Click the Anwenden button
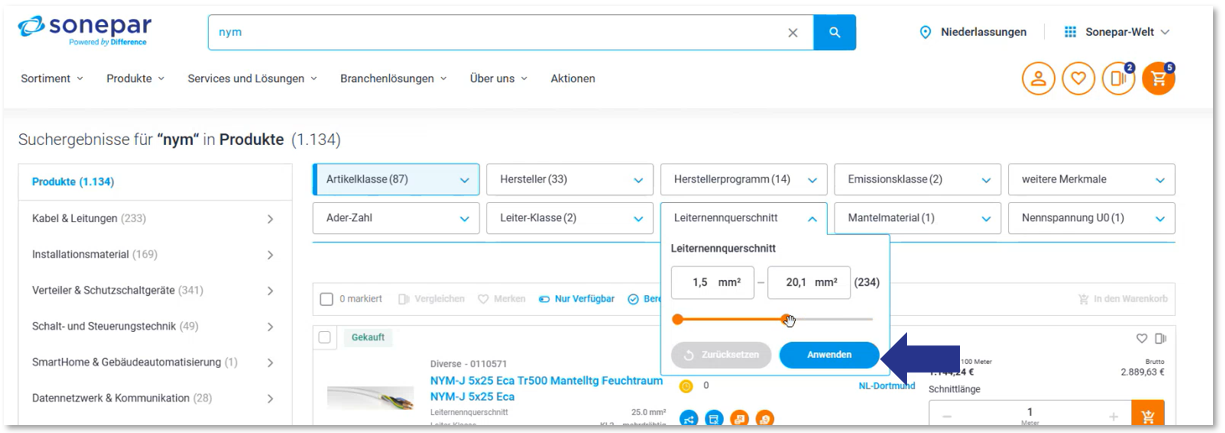The height and width of the screenshot is (433, 1225). tap(829, 355)
